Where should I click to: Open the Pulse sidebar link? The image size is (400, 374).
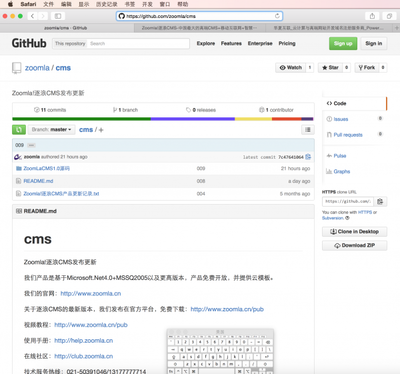point(340,156)
